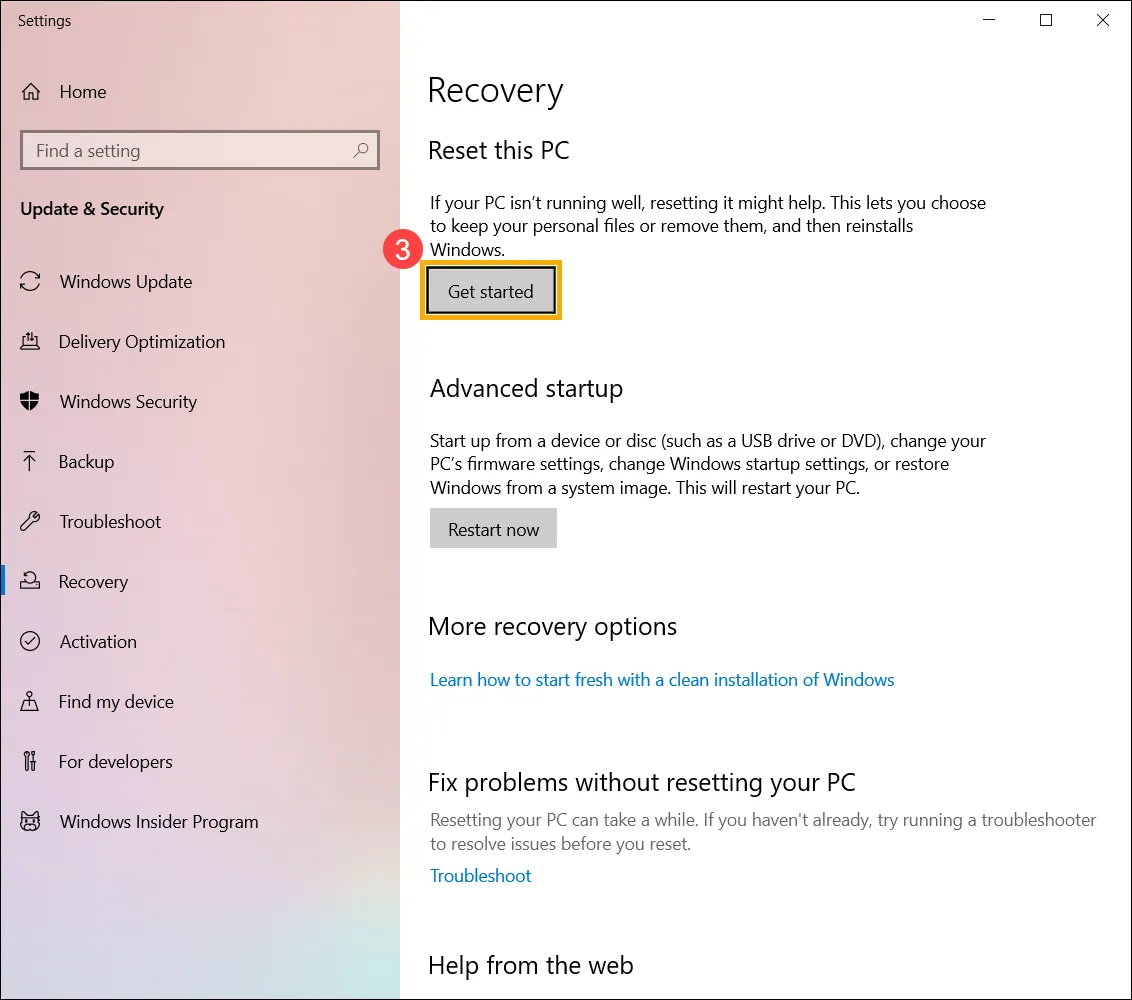The image size is (1132, 1000).
Task: Select the Windows Security shield icon
Action: pyautogui.click(x=31, y=401)
